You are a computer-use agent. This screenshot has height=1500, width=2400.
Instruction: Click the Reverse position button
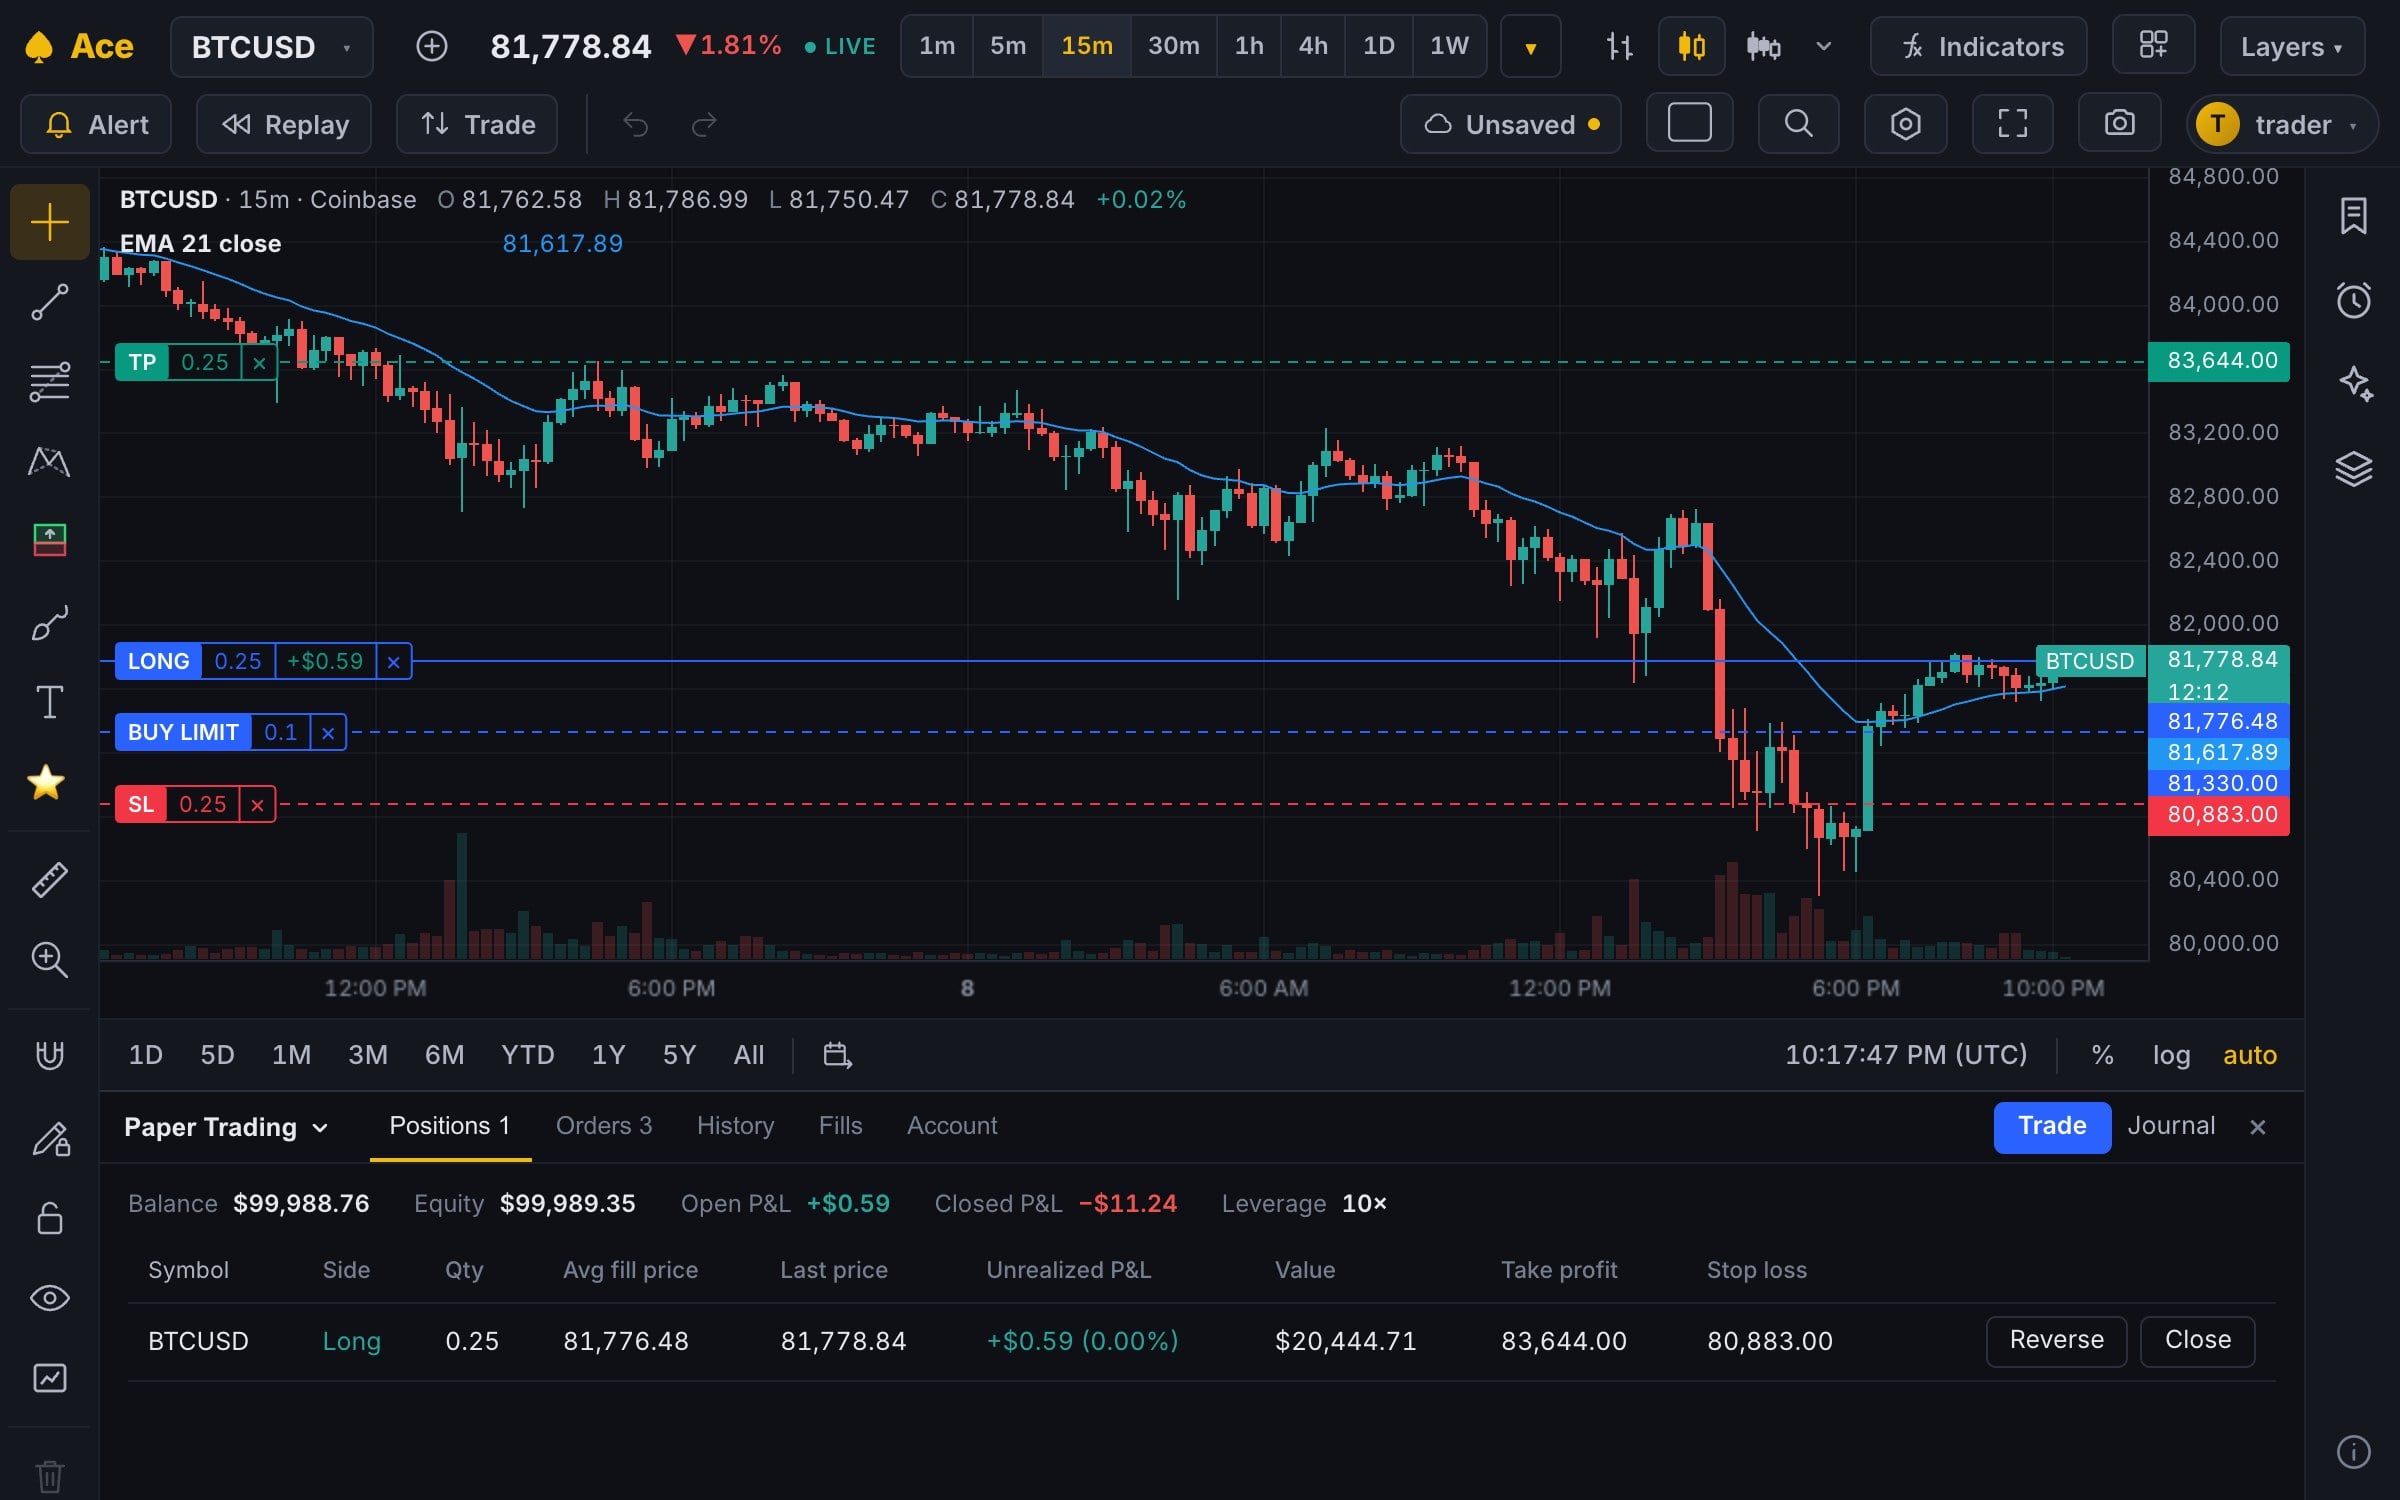(2056, 1340)
